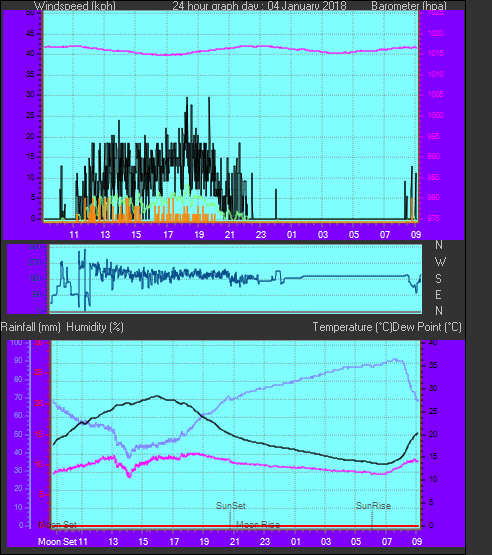Click the E compass direction label

(x=439, y=294)
